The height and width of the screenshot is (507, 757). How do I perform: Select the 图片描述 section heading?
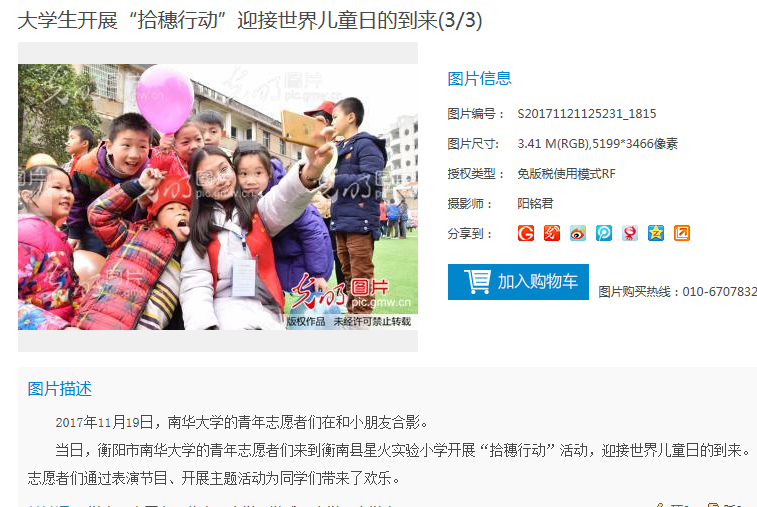[x=59, y=389]
